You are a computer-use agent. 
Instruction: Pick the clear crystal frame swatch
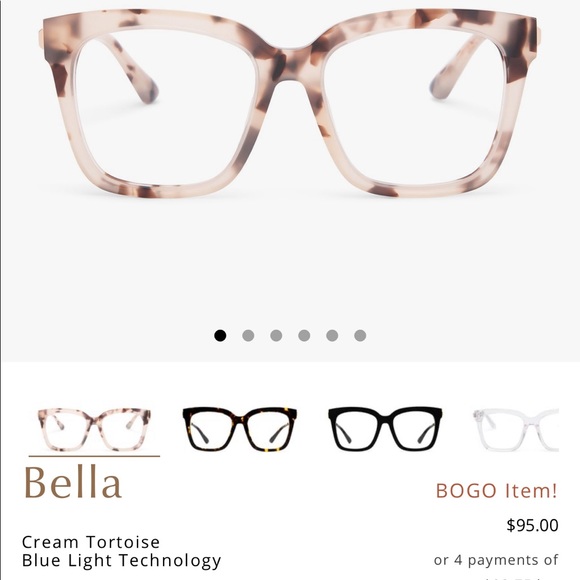click(x=516, y=429)
